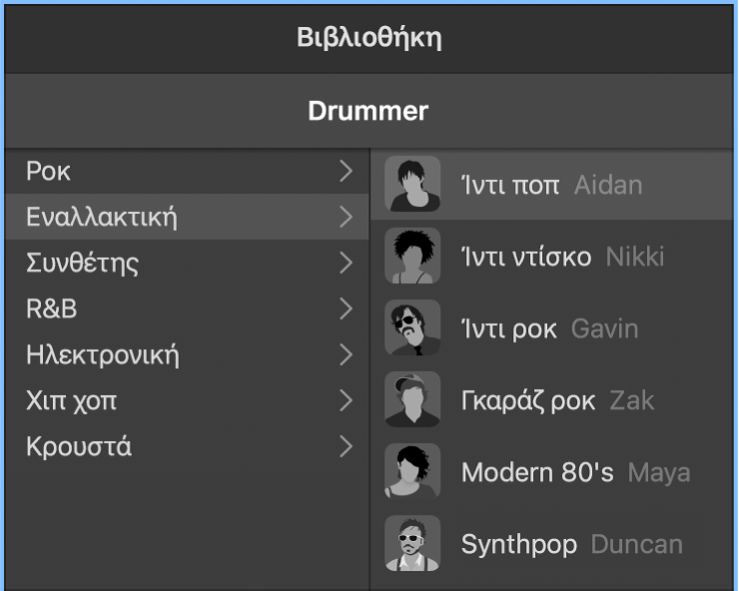Pick the Ίντι ντίσκο Nikki drummer
Viewport: 739px width, 591px height.
(x=562, y=257)
